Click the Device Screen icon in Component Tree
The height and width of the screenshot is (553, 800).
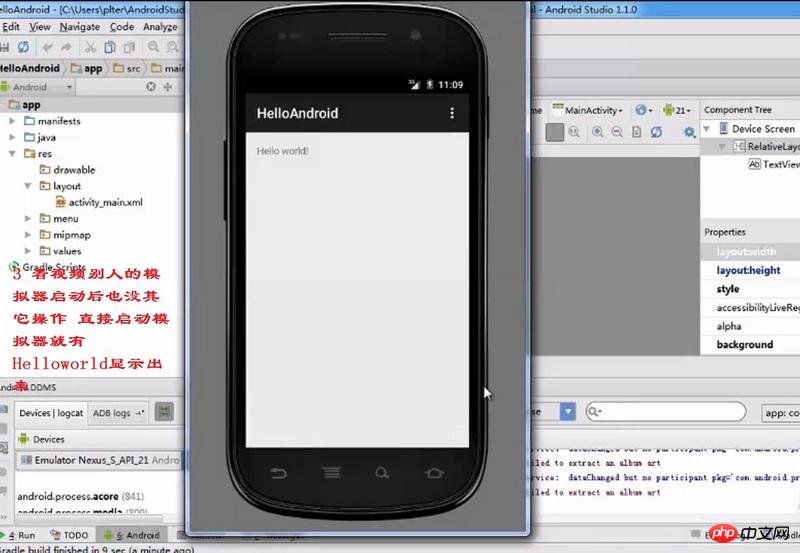tap(723, 128)
